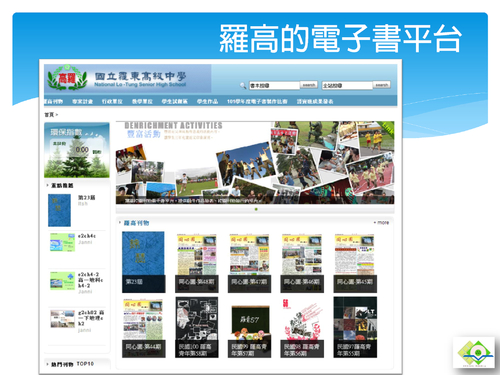The height and width of the screenshot is (375, 500).
Task: Click the search button after the first search field
Action: tap(309, 85)
